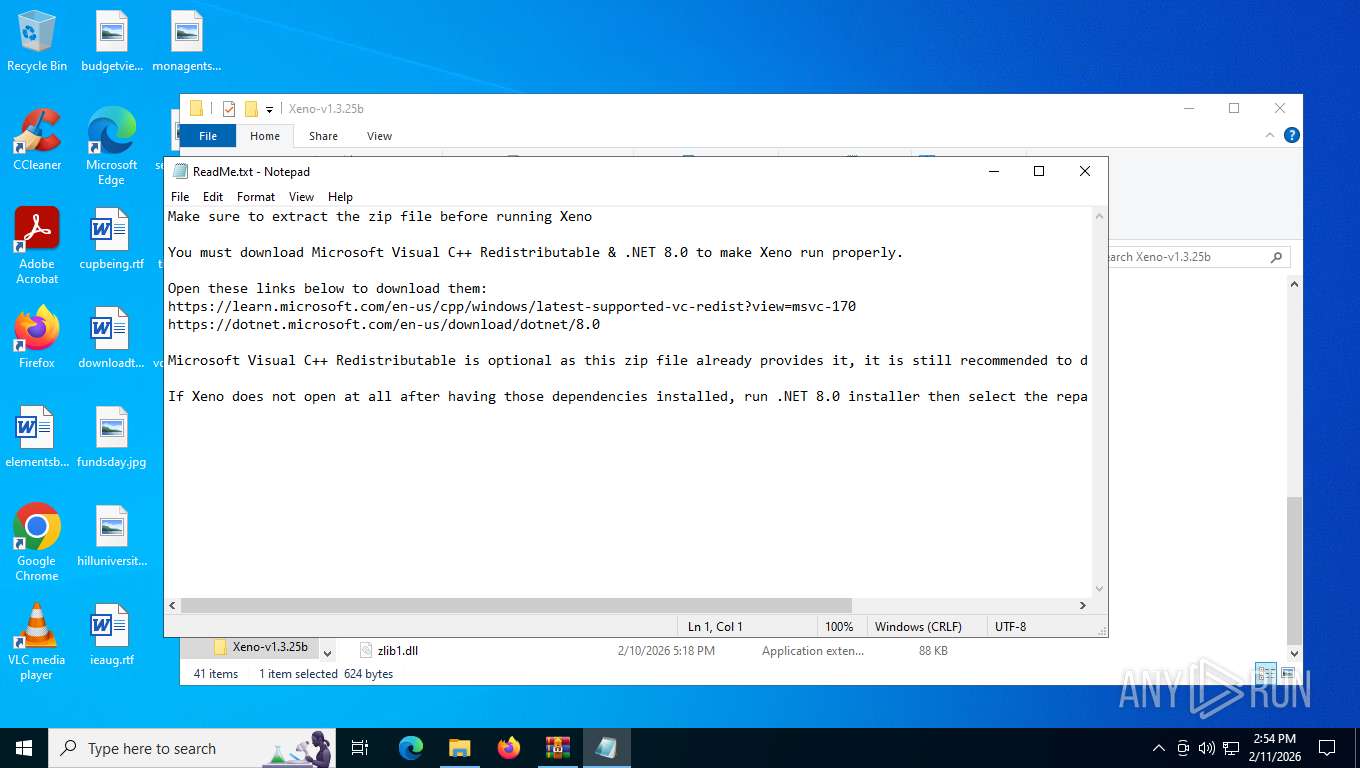Image resolution: width=1360 pixels, height=768 pixels.
Task: Switch to the Home ribbon tab
Action: 265,136
